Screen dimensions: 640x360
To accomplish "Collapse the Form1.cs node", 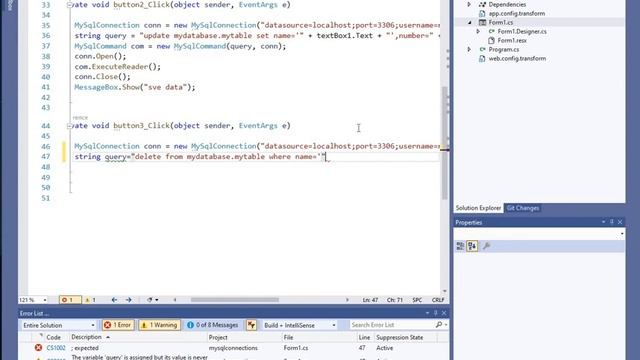I will [469, 22].
